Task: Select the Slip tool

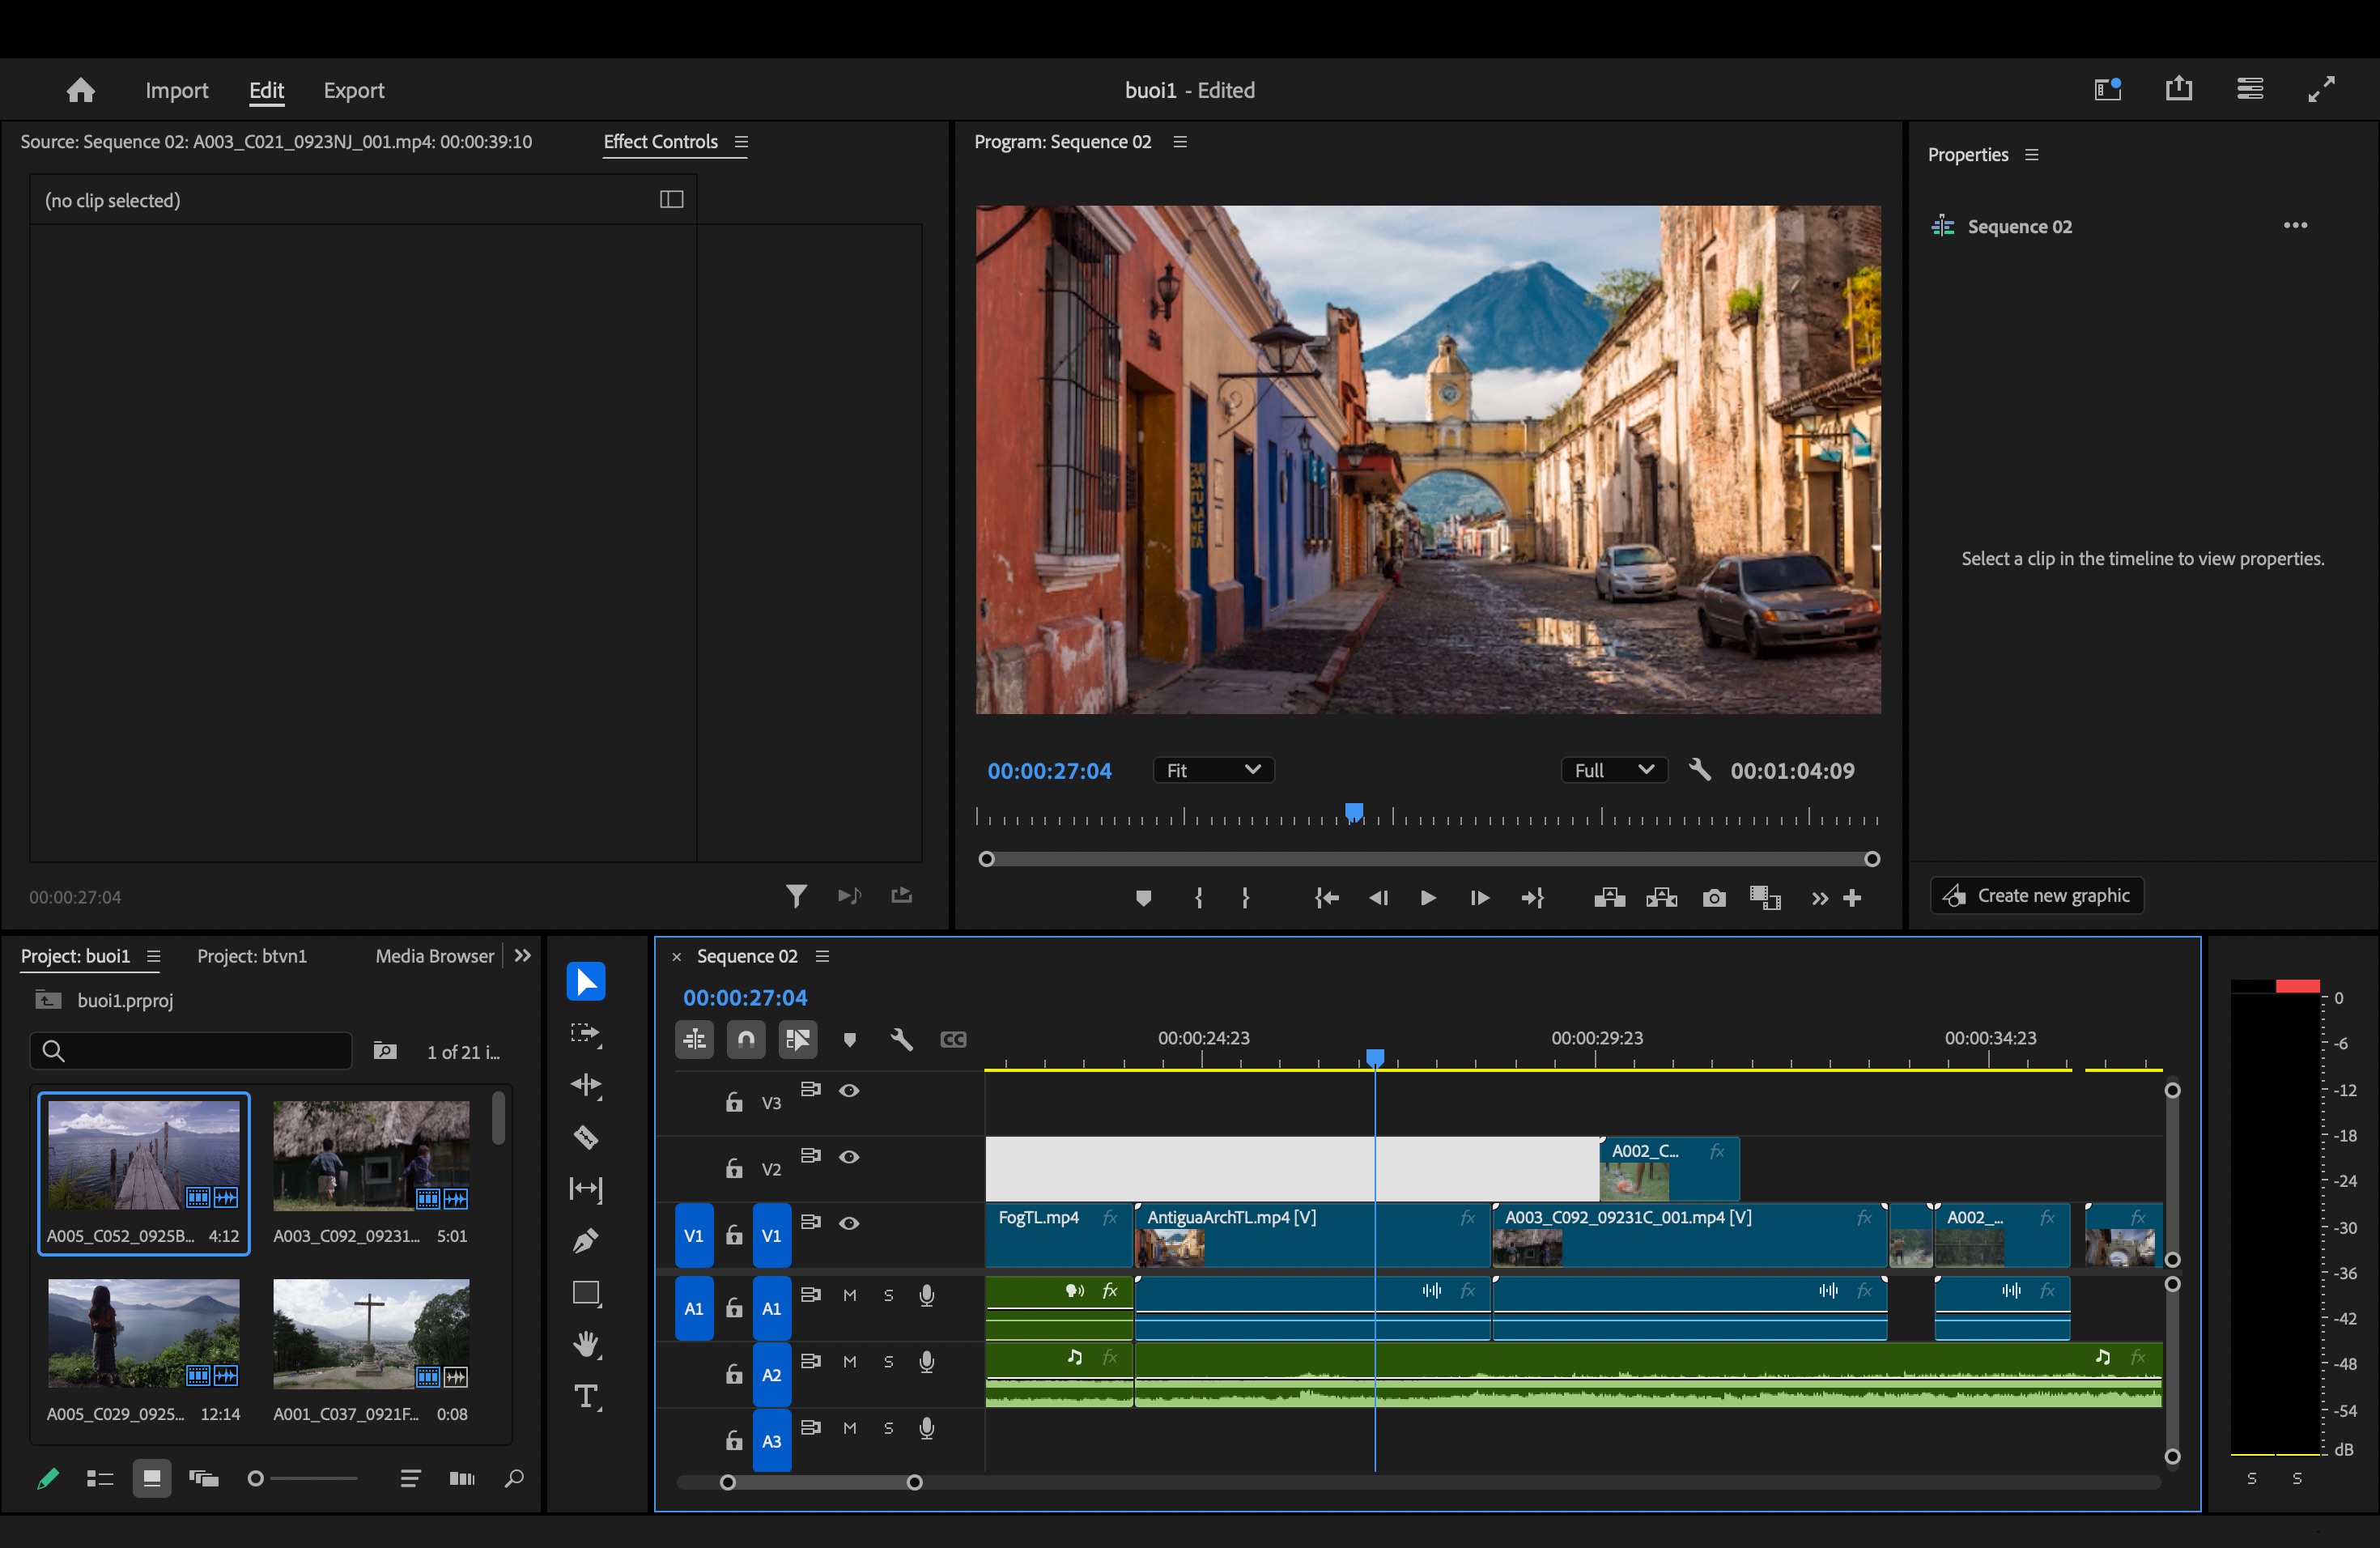Action: (586, 1189)
